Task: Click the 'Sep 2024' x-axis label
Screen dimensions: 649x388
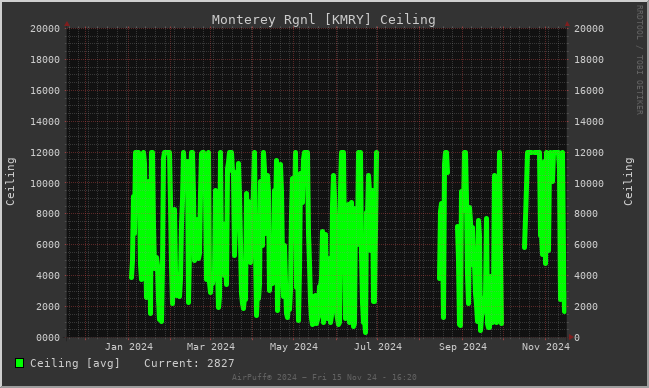Action: (x=463, y=347)
